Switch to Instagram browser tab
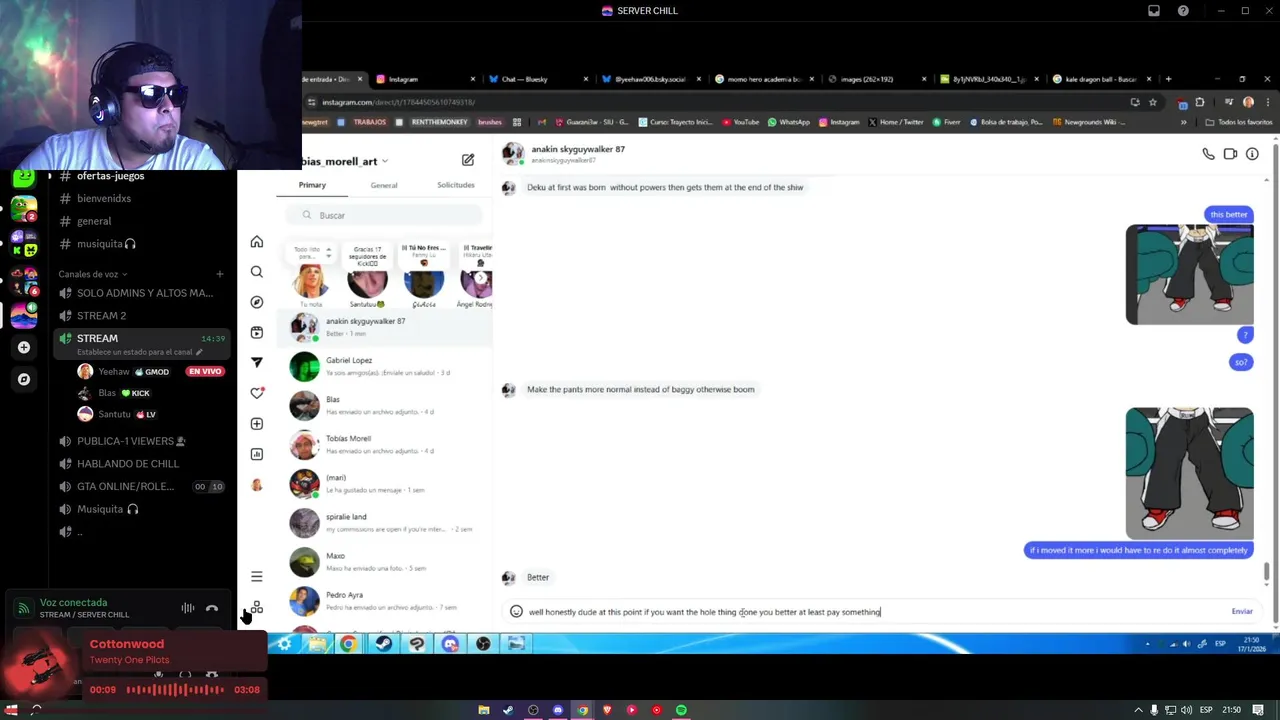The width and height of the screenshot is (1280, 720). [424, 79]
